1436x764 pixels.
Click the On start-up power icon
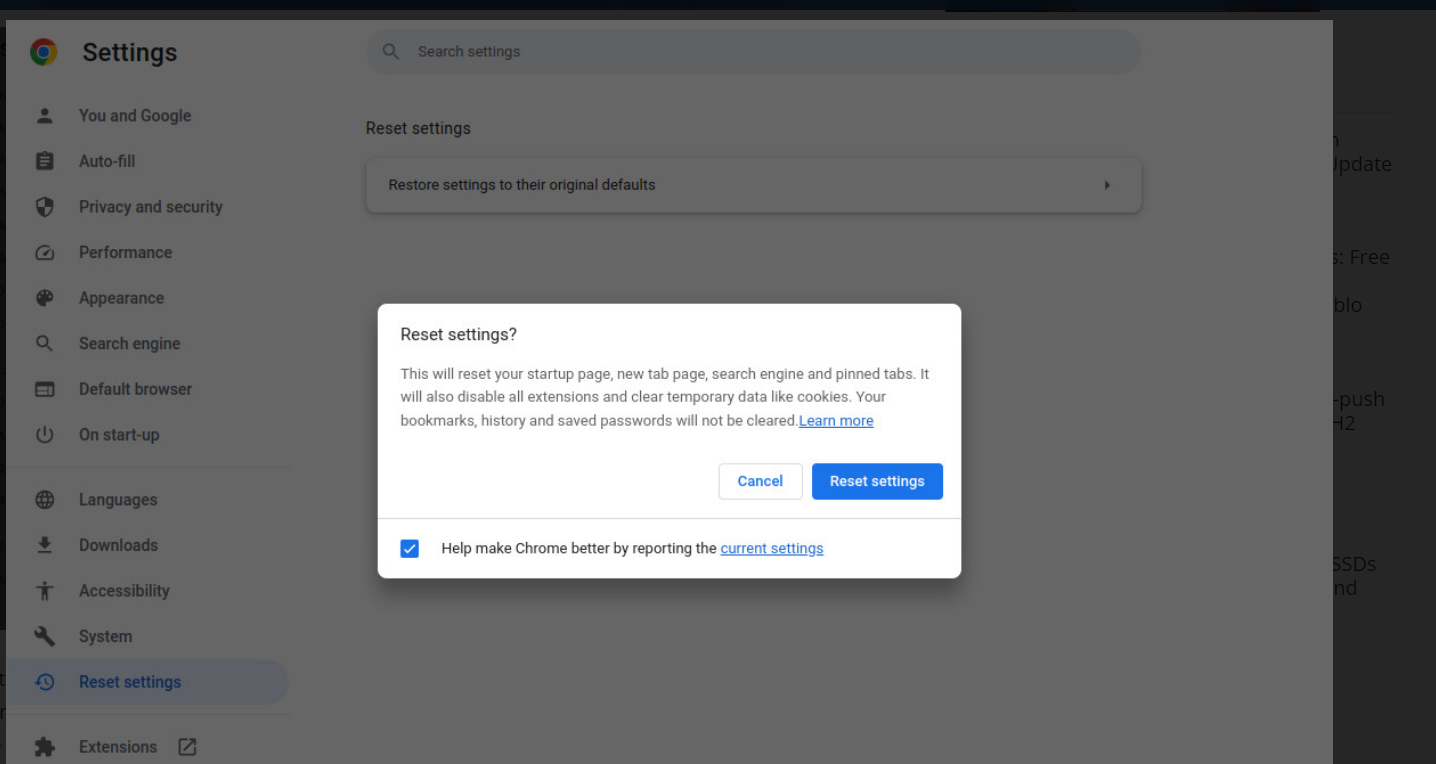pyautogui.click(x=44, y=435)
